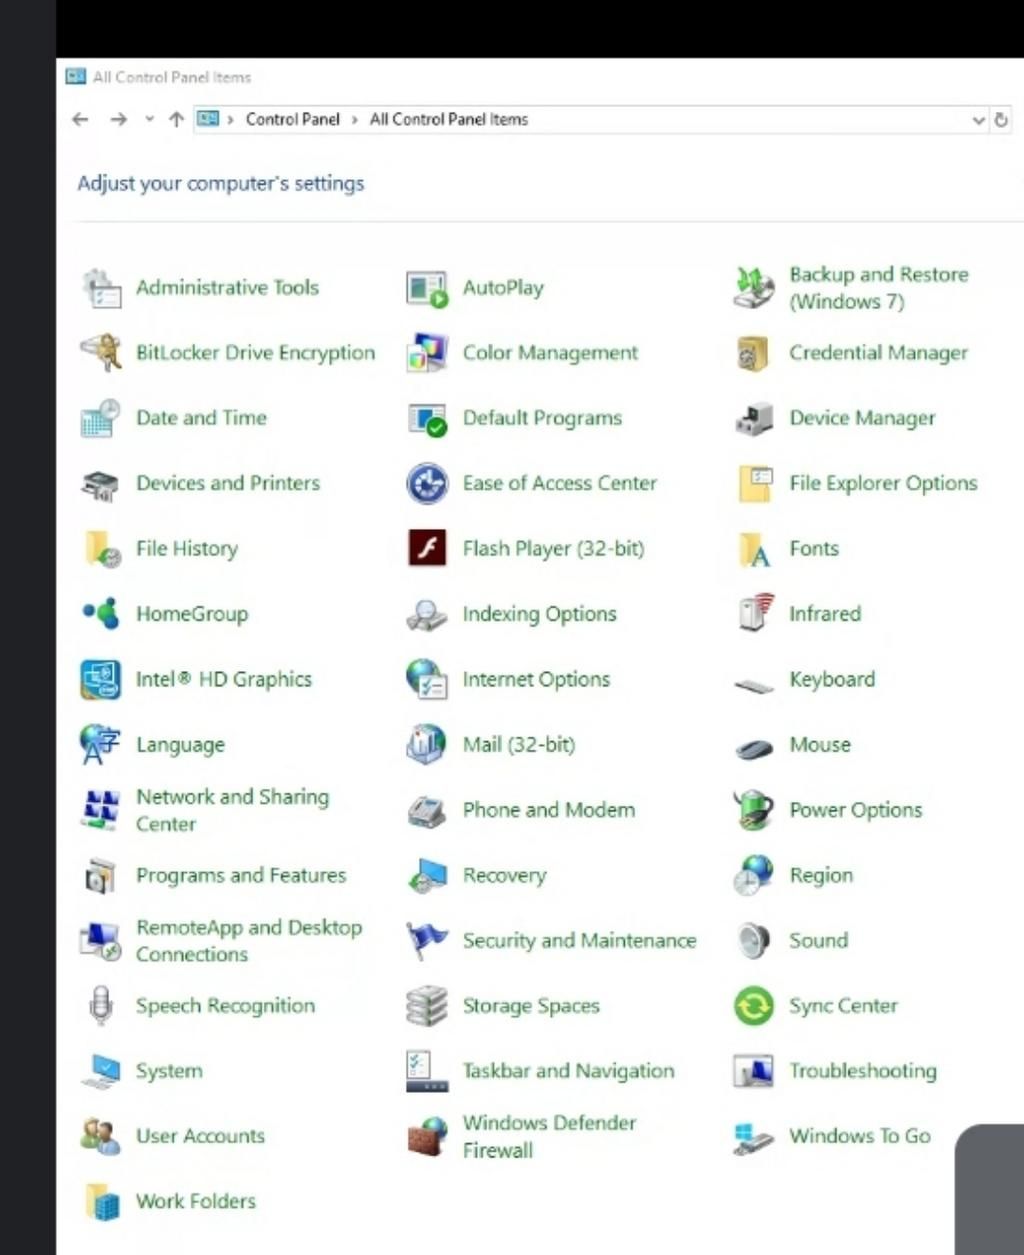Viewport: 1024px width, 1255px height.
Task: Open the Speech Recognition microphone icon
Action: point(100,1006)
